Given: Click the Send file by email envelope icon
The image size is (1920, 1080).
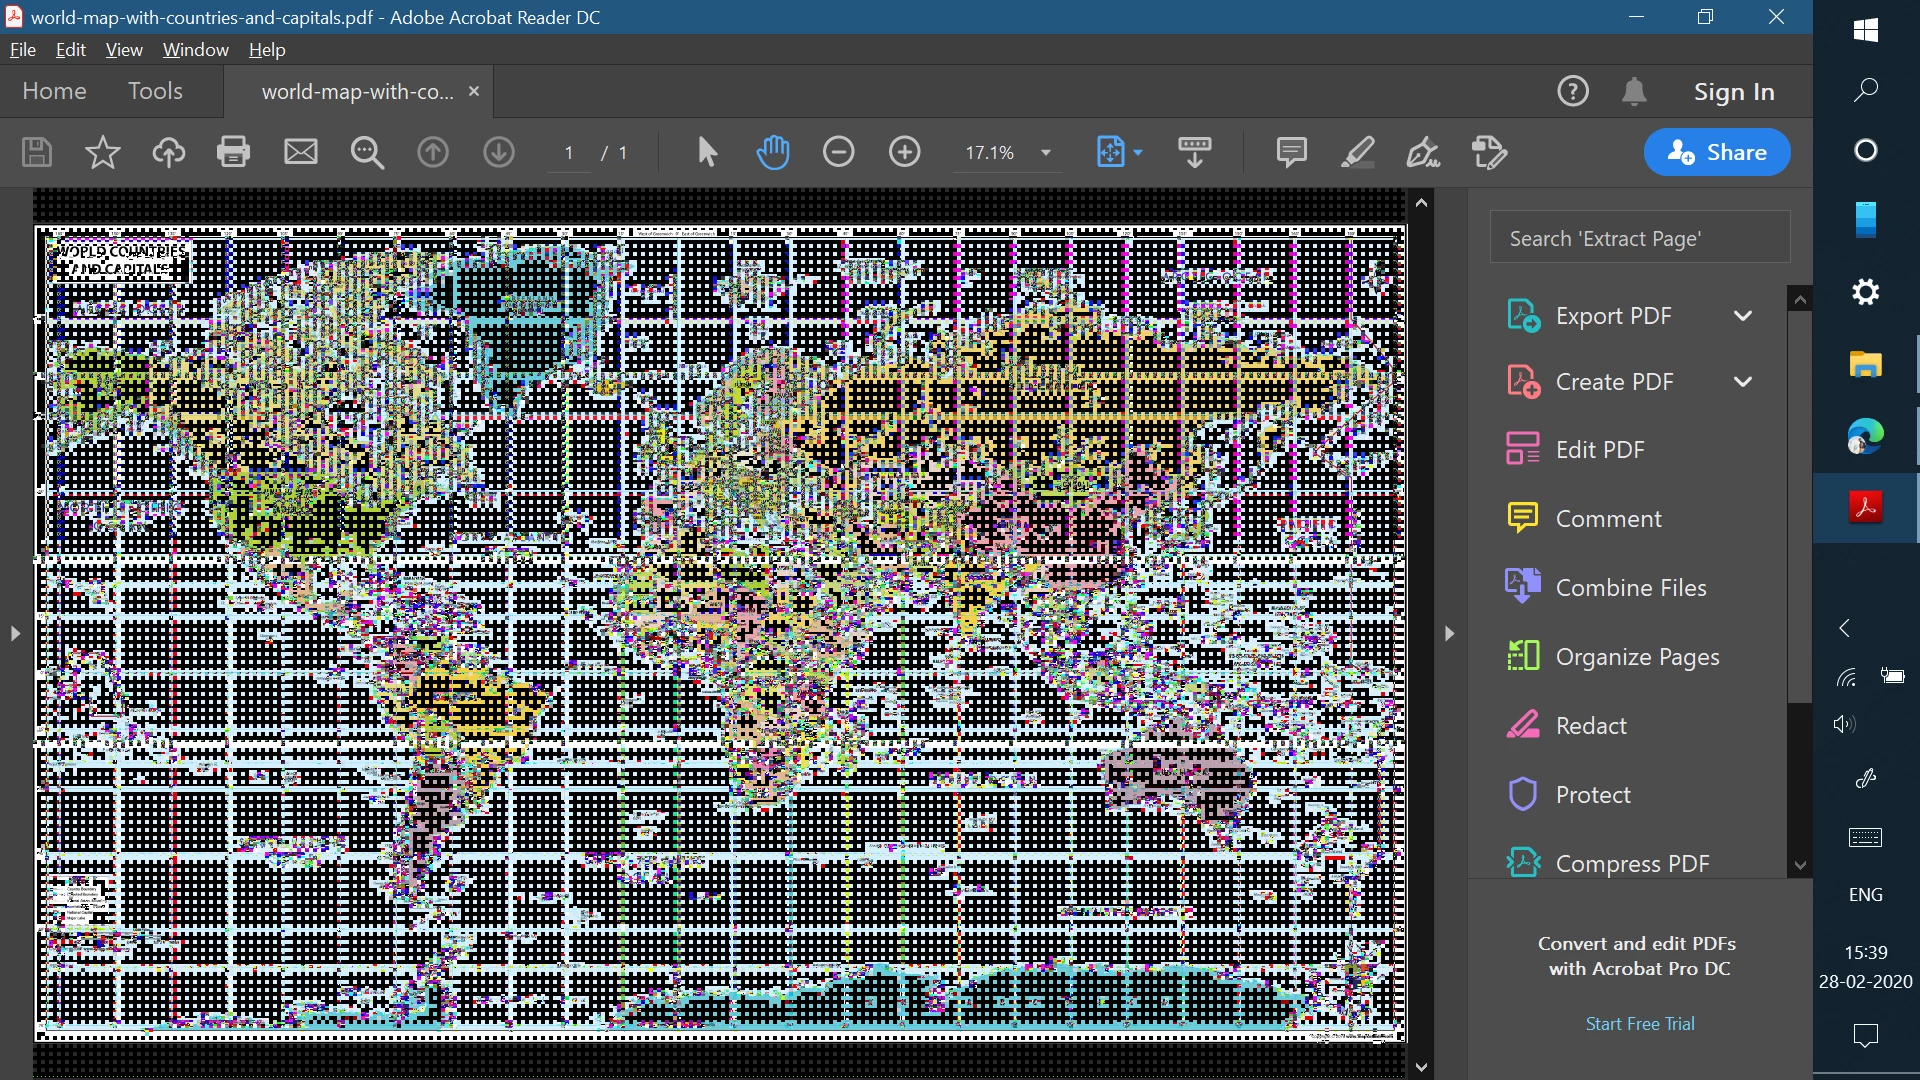Looking at the screenshot, I should [300, 152].
